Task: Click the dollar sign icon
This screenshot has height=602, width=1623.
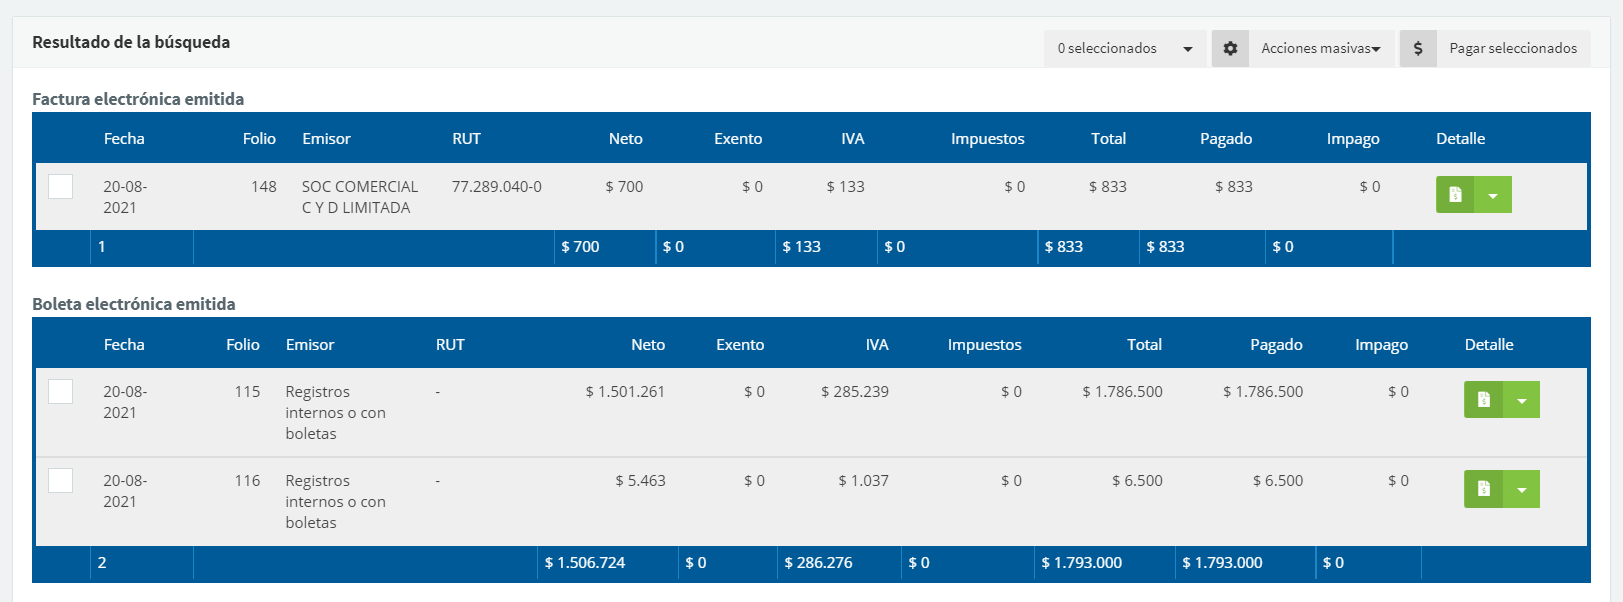Action: tap(1418, 48)
